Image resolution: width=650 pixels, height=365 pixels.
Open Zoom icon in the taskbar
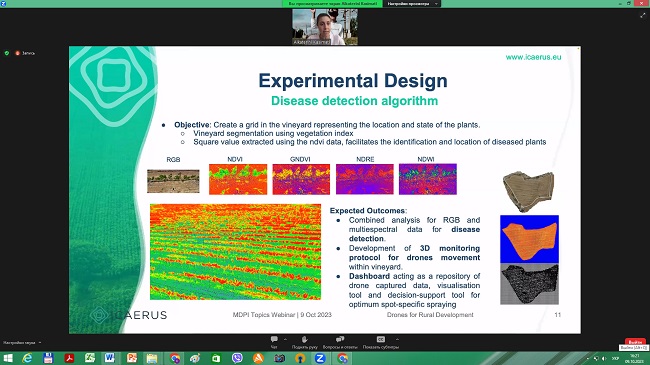(320, 358)
